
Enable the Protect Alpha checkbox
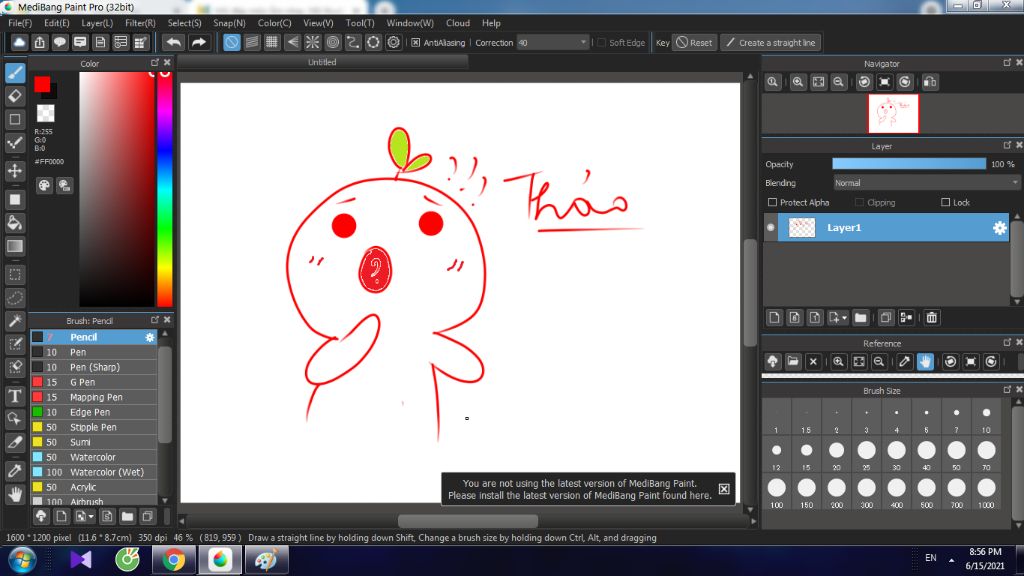[773, 202]
